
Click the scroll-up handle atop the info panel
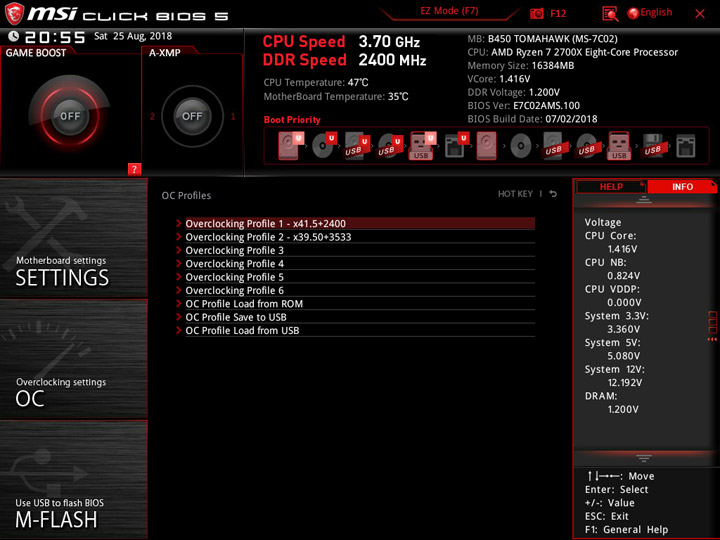pos(644,199)
